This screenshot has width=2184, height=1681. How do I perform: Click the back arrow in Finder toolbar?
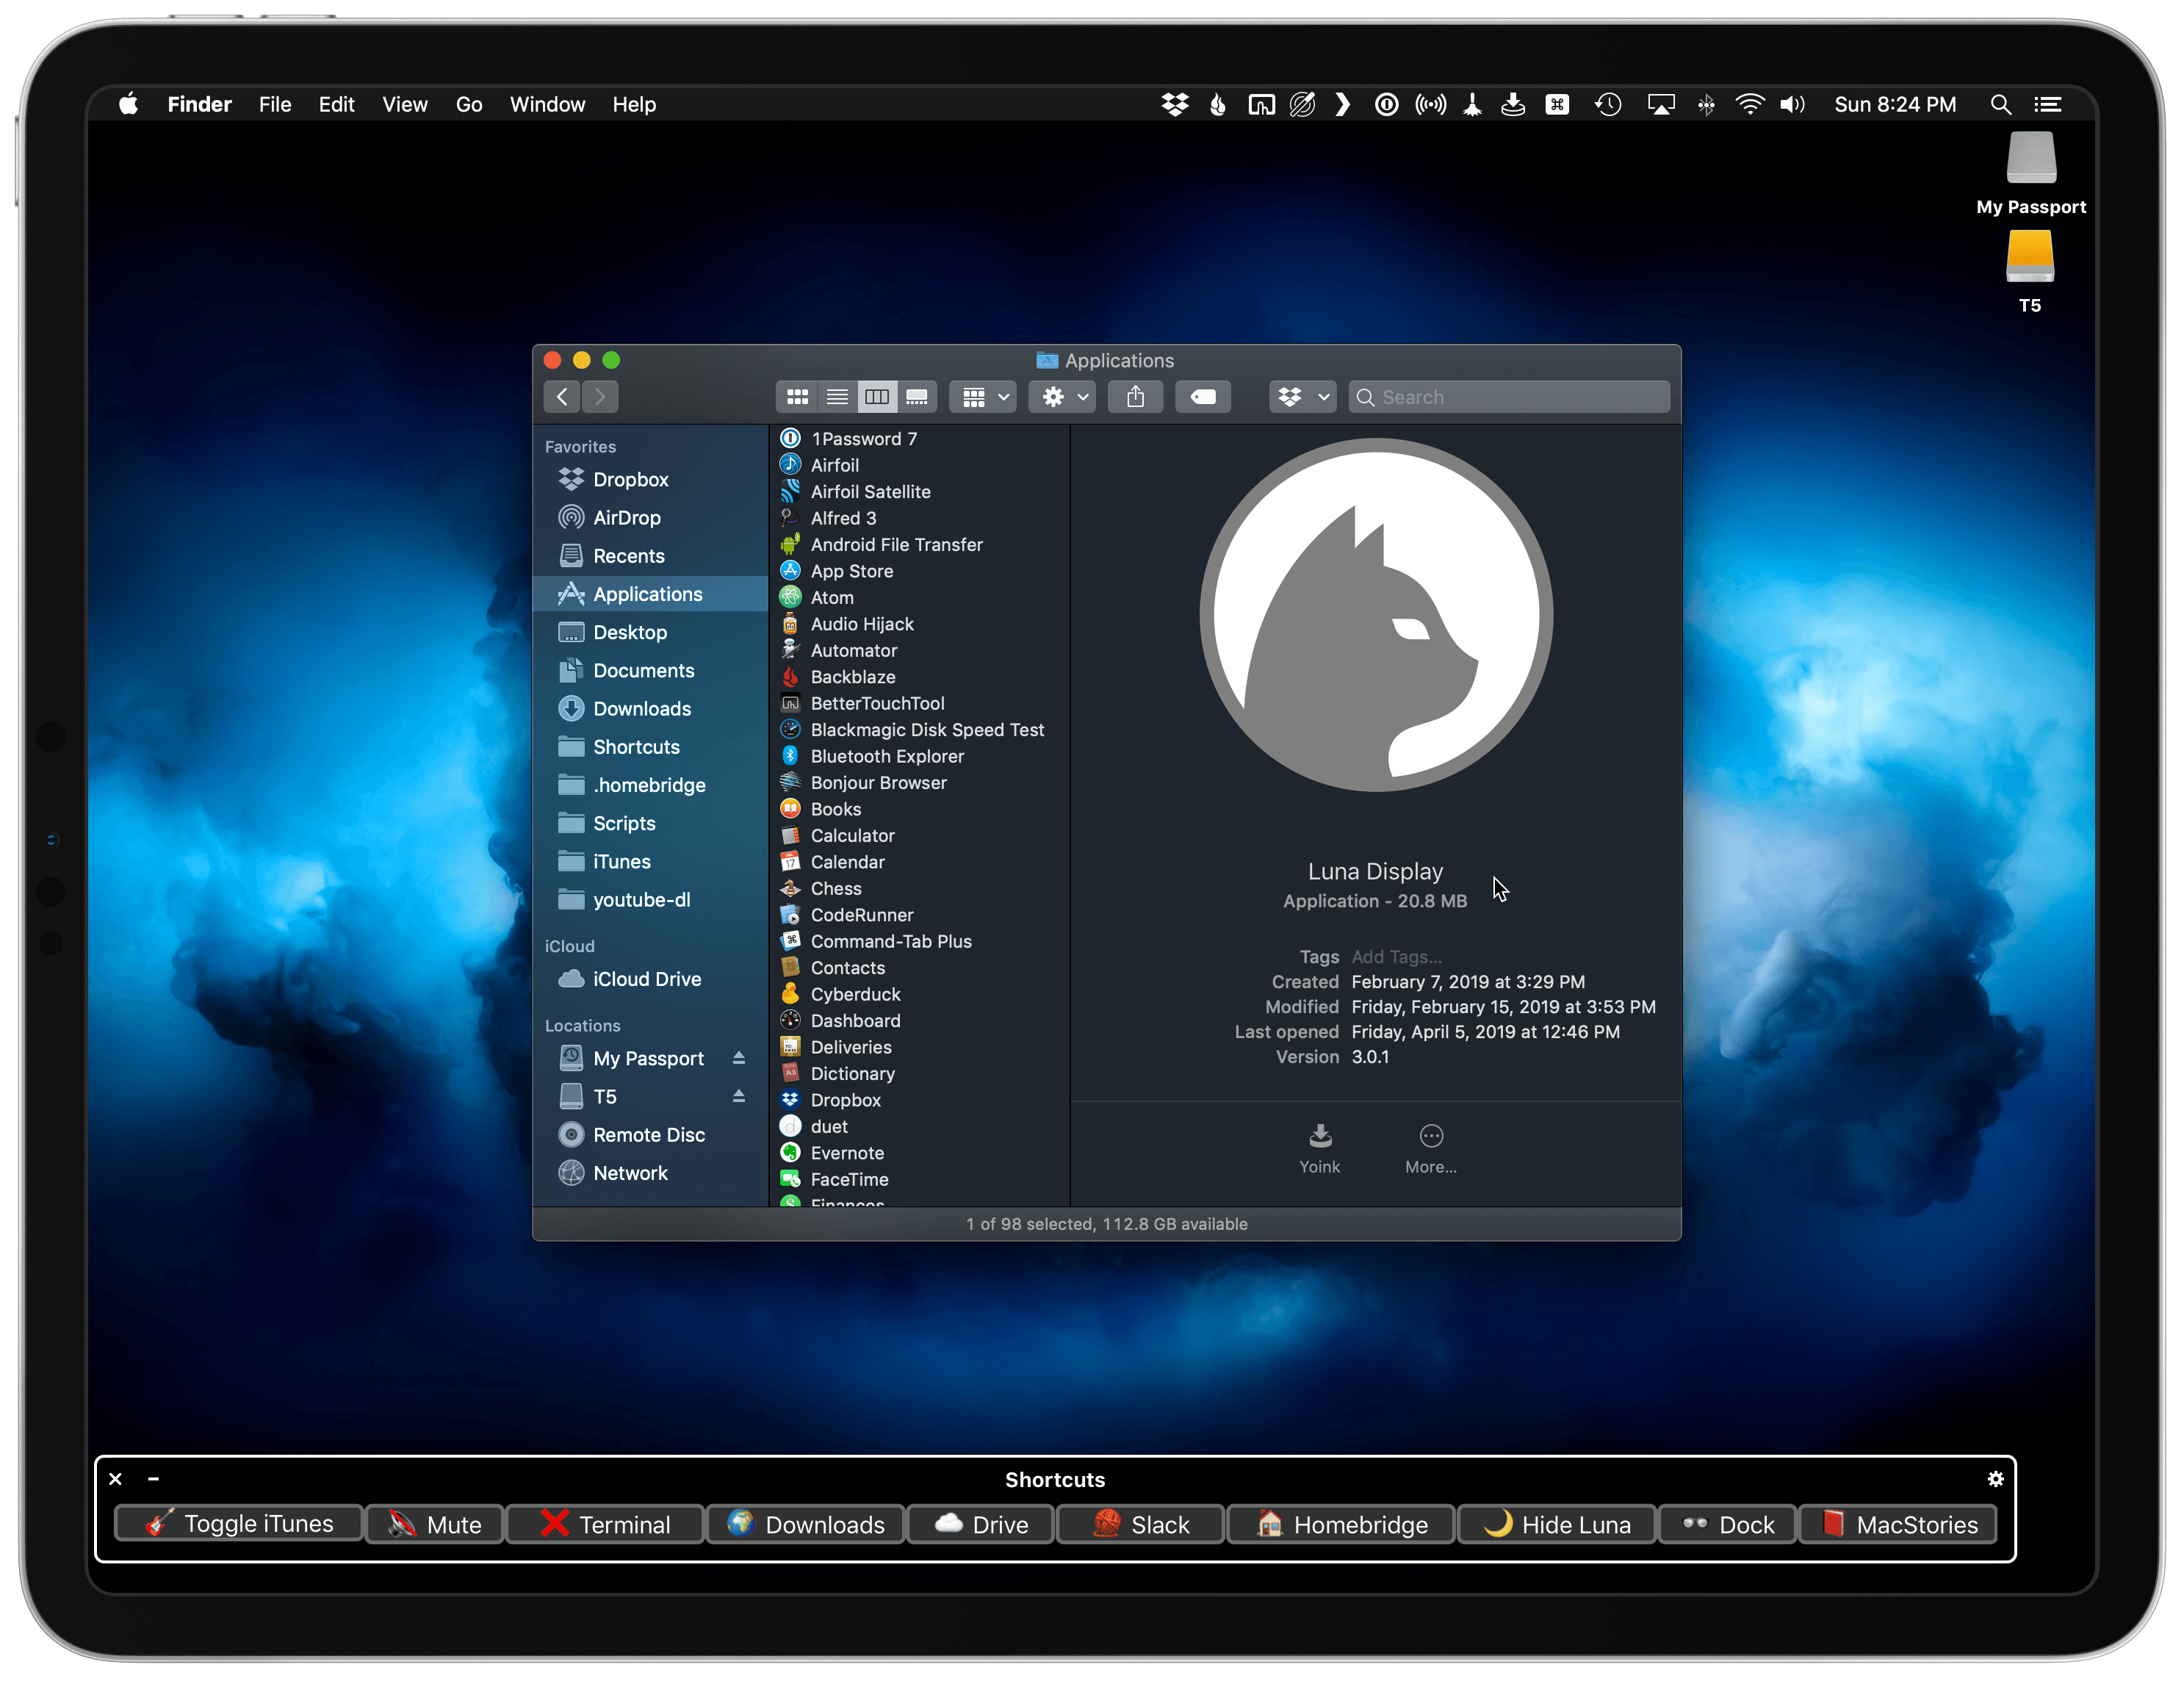coord(561,396)
